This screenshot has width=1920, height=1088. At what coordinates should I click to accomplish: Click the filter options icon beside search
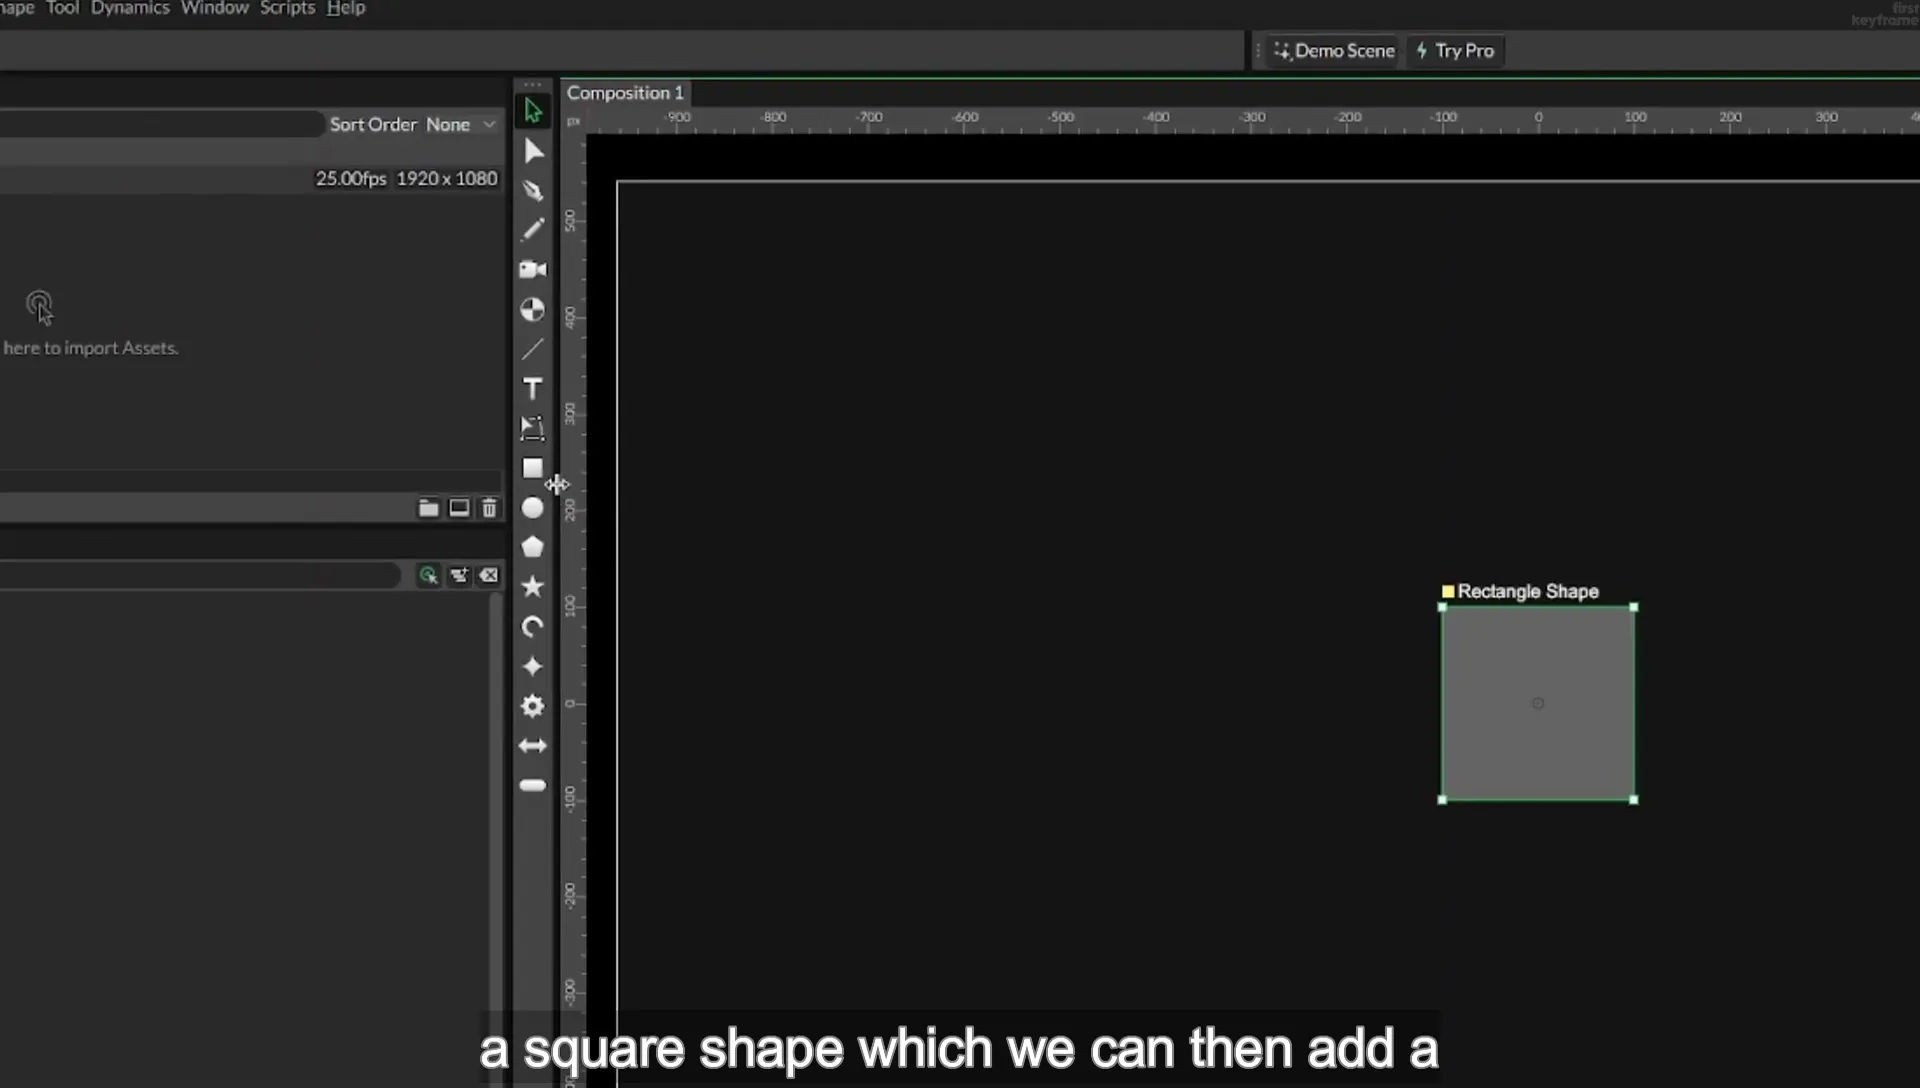459,575
